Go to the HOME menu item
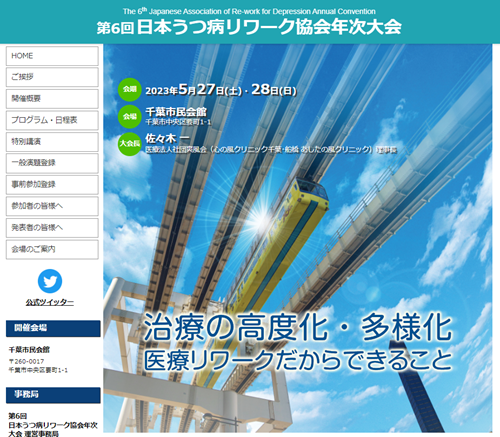 tap(52, 56)
